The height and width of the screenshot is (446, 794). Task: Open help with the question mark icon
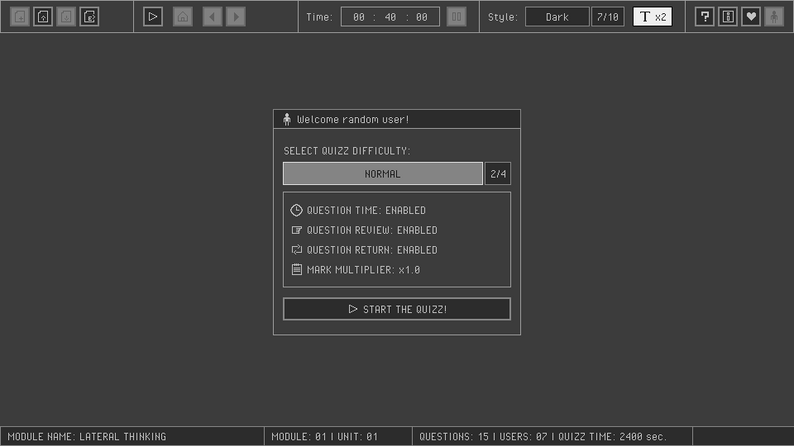point(705,17)
